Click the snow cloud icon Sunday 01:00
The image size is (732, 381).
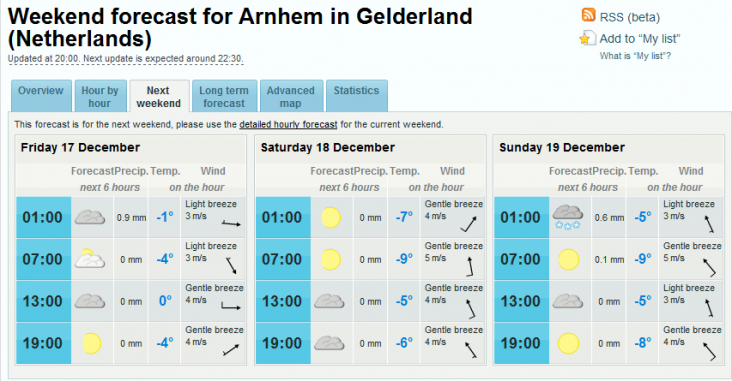click(568, 218)
